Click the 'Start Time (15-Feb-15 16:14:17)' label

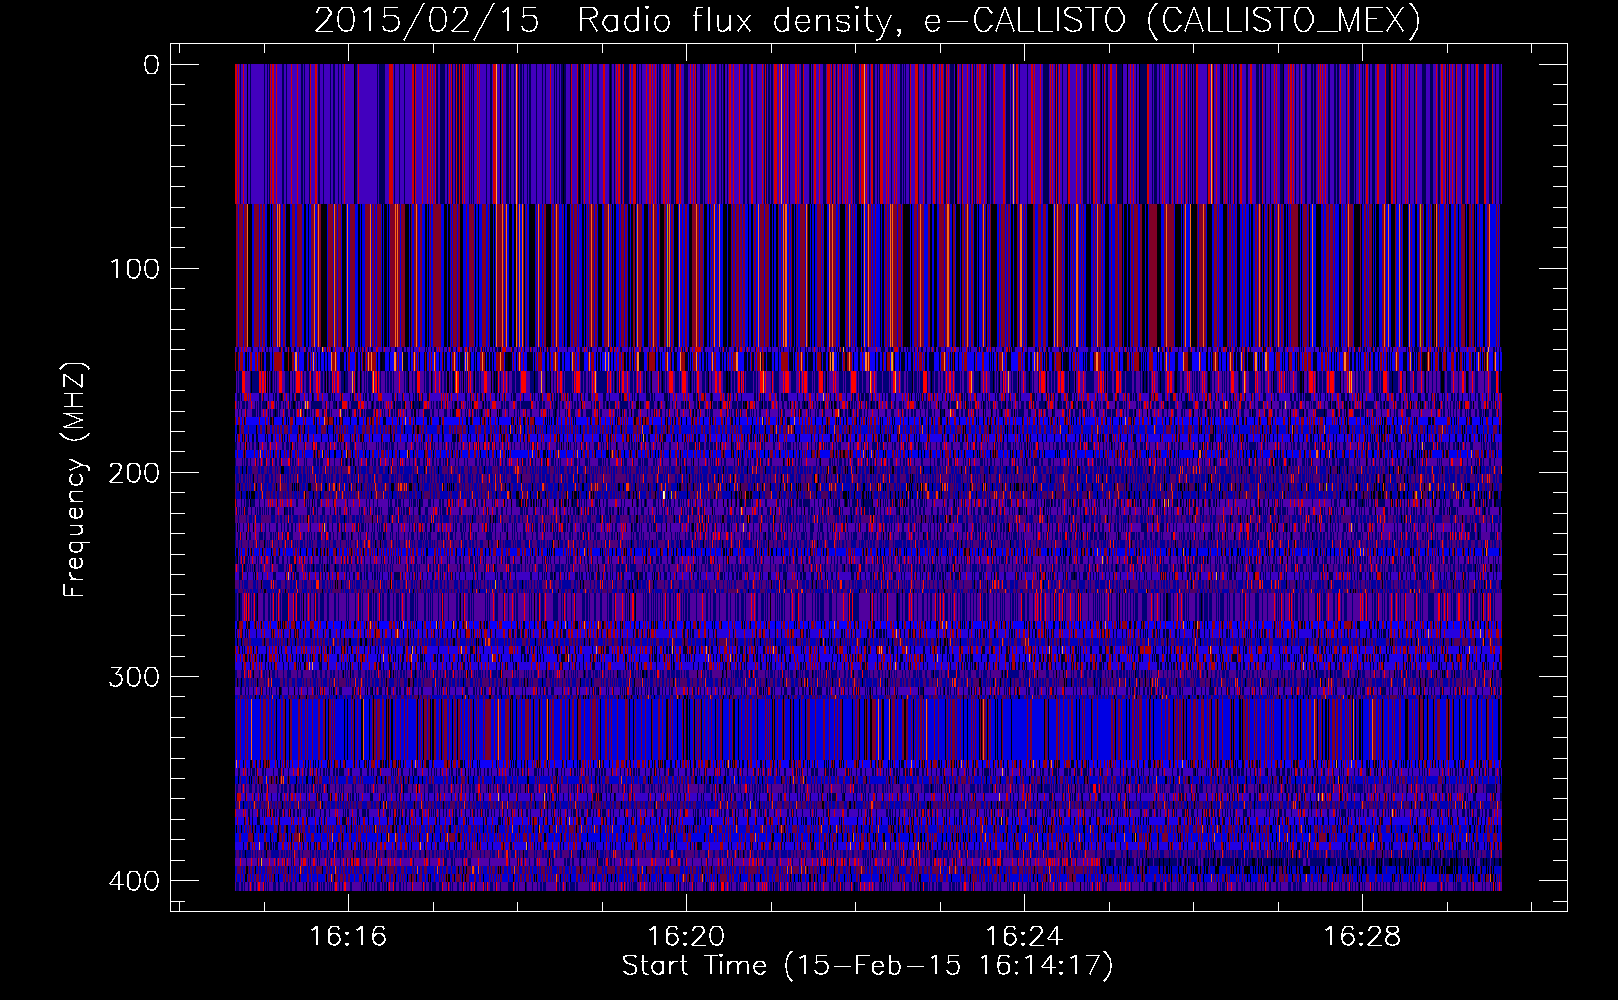(867, 966)
